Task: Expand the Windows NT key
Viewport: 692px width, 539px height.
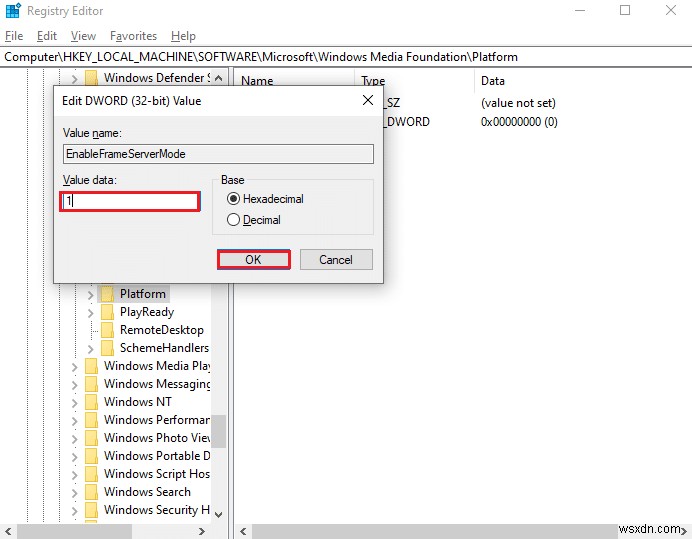Action: click(75, 403)
